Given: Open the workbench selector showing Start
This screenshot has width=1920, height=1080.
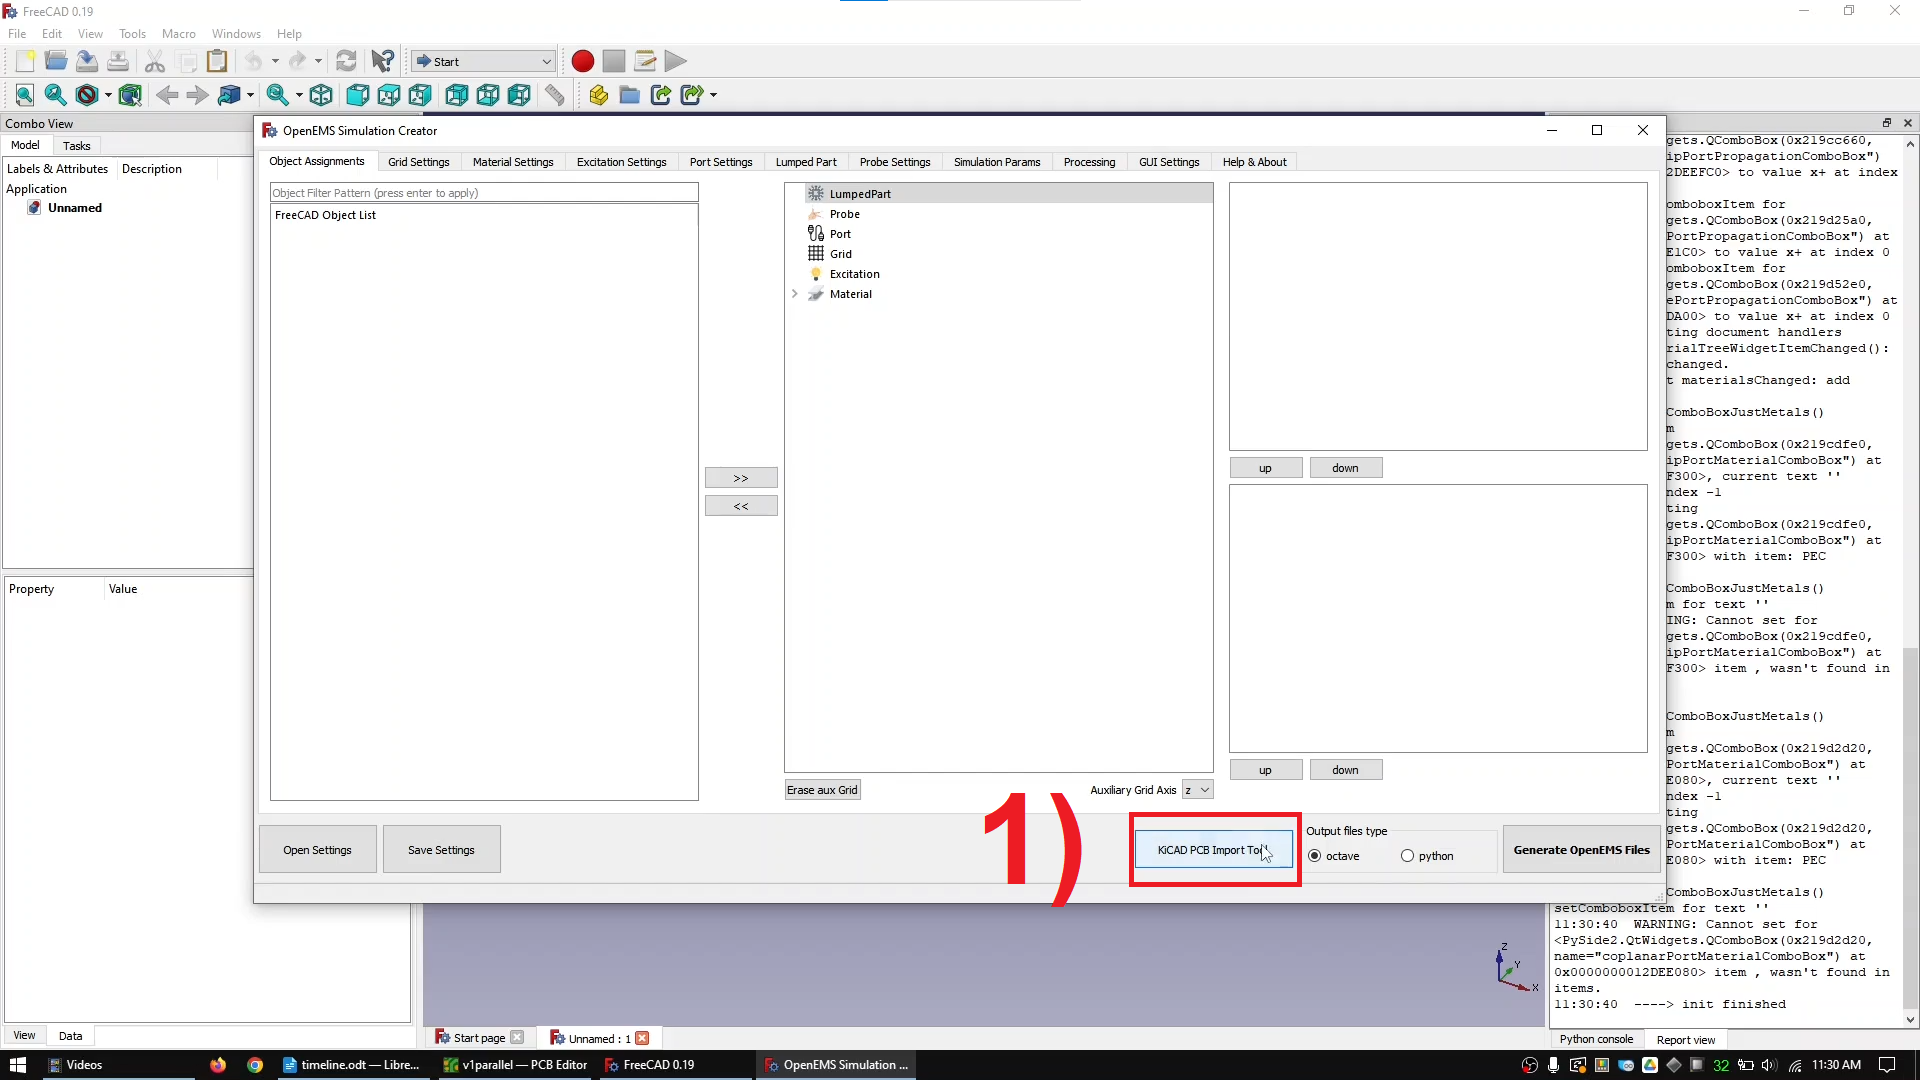Looking at the screenshot, I should pos(482,61).
